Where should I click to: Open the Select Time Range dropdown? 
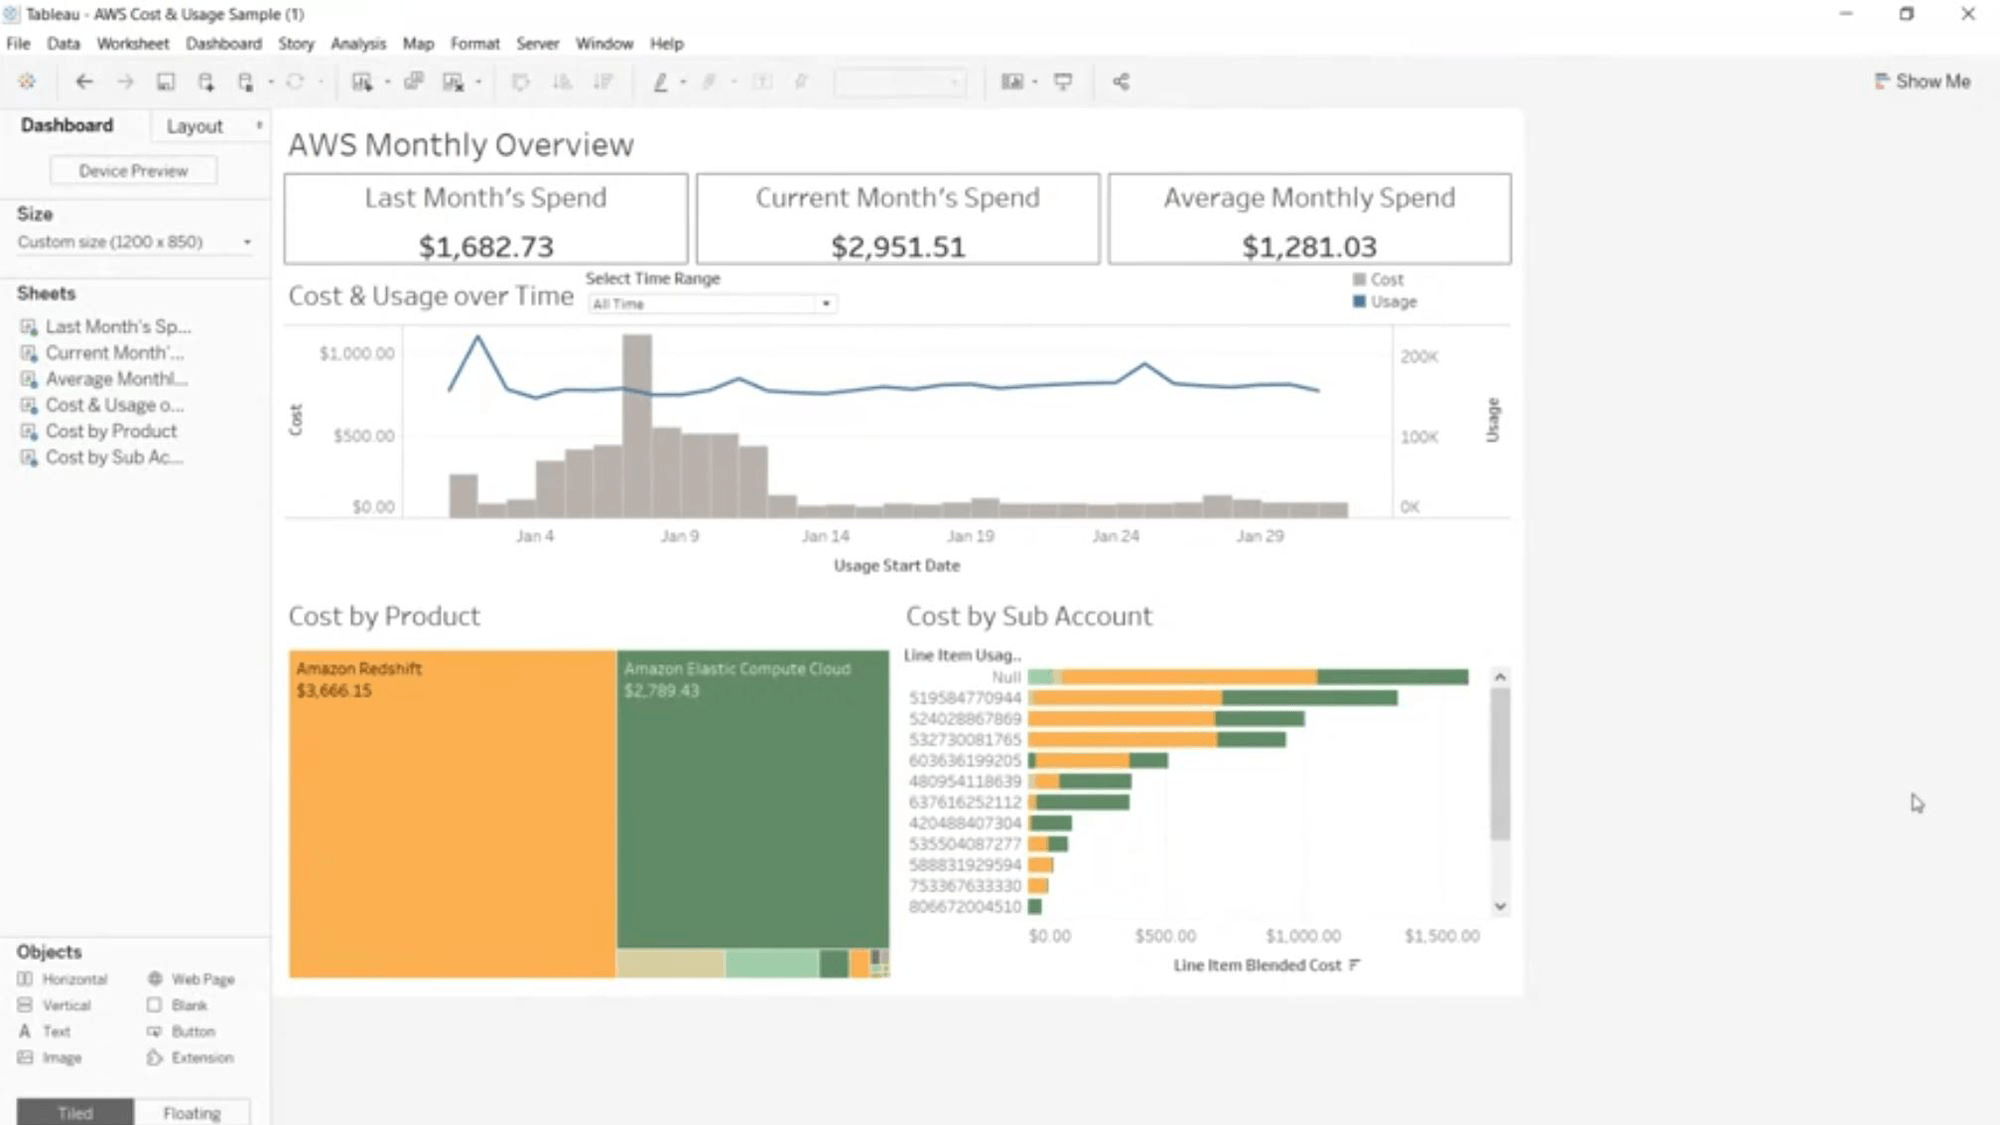711,304
